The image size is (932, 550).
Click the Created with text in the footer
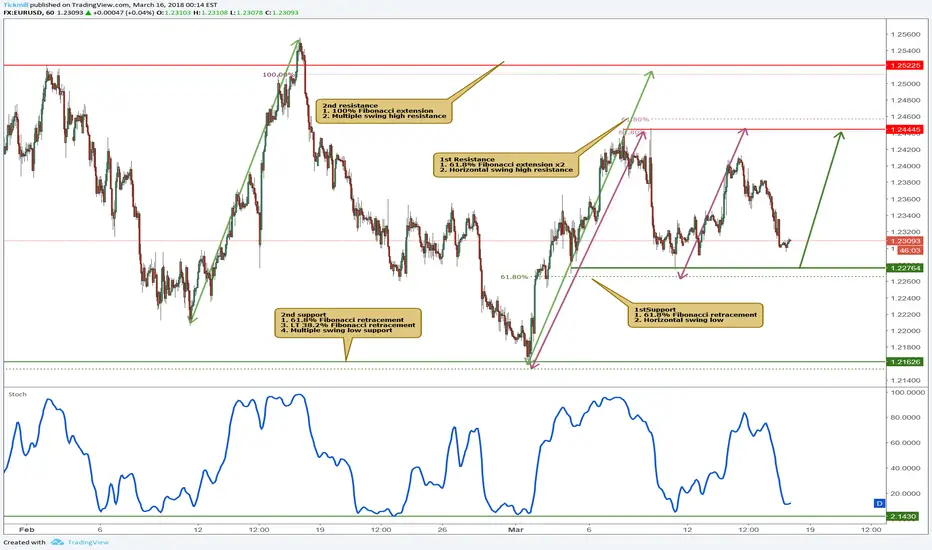[x=24, y=542]
